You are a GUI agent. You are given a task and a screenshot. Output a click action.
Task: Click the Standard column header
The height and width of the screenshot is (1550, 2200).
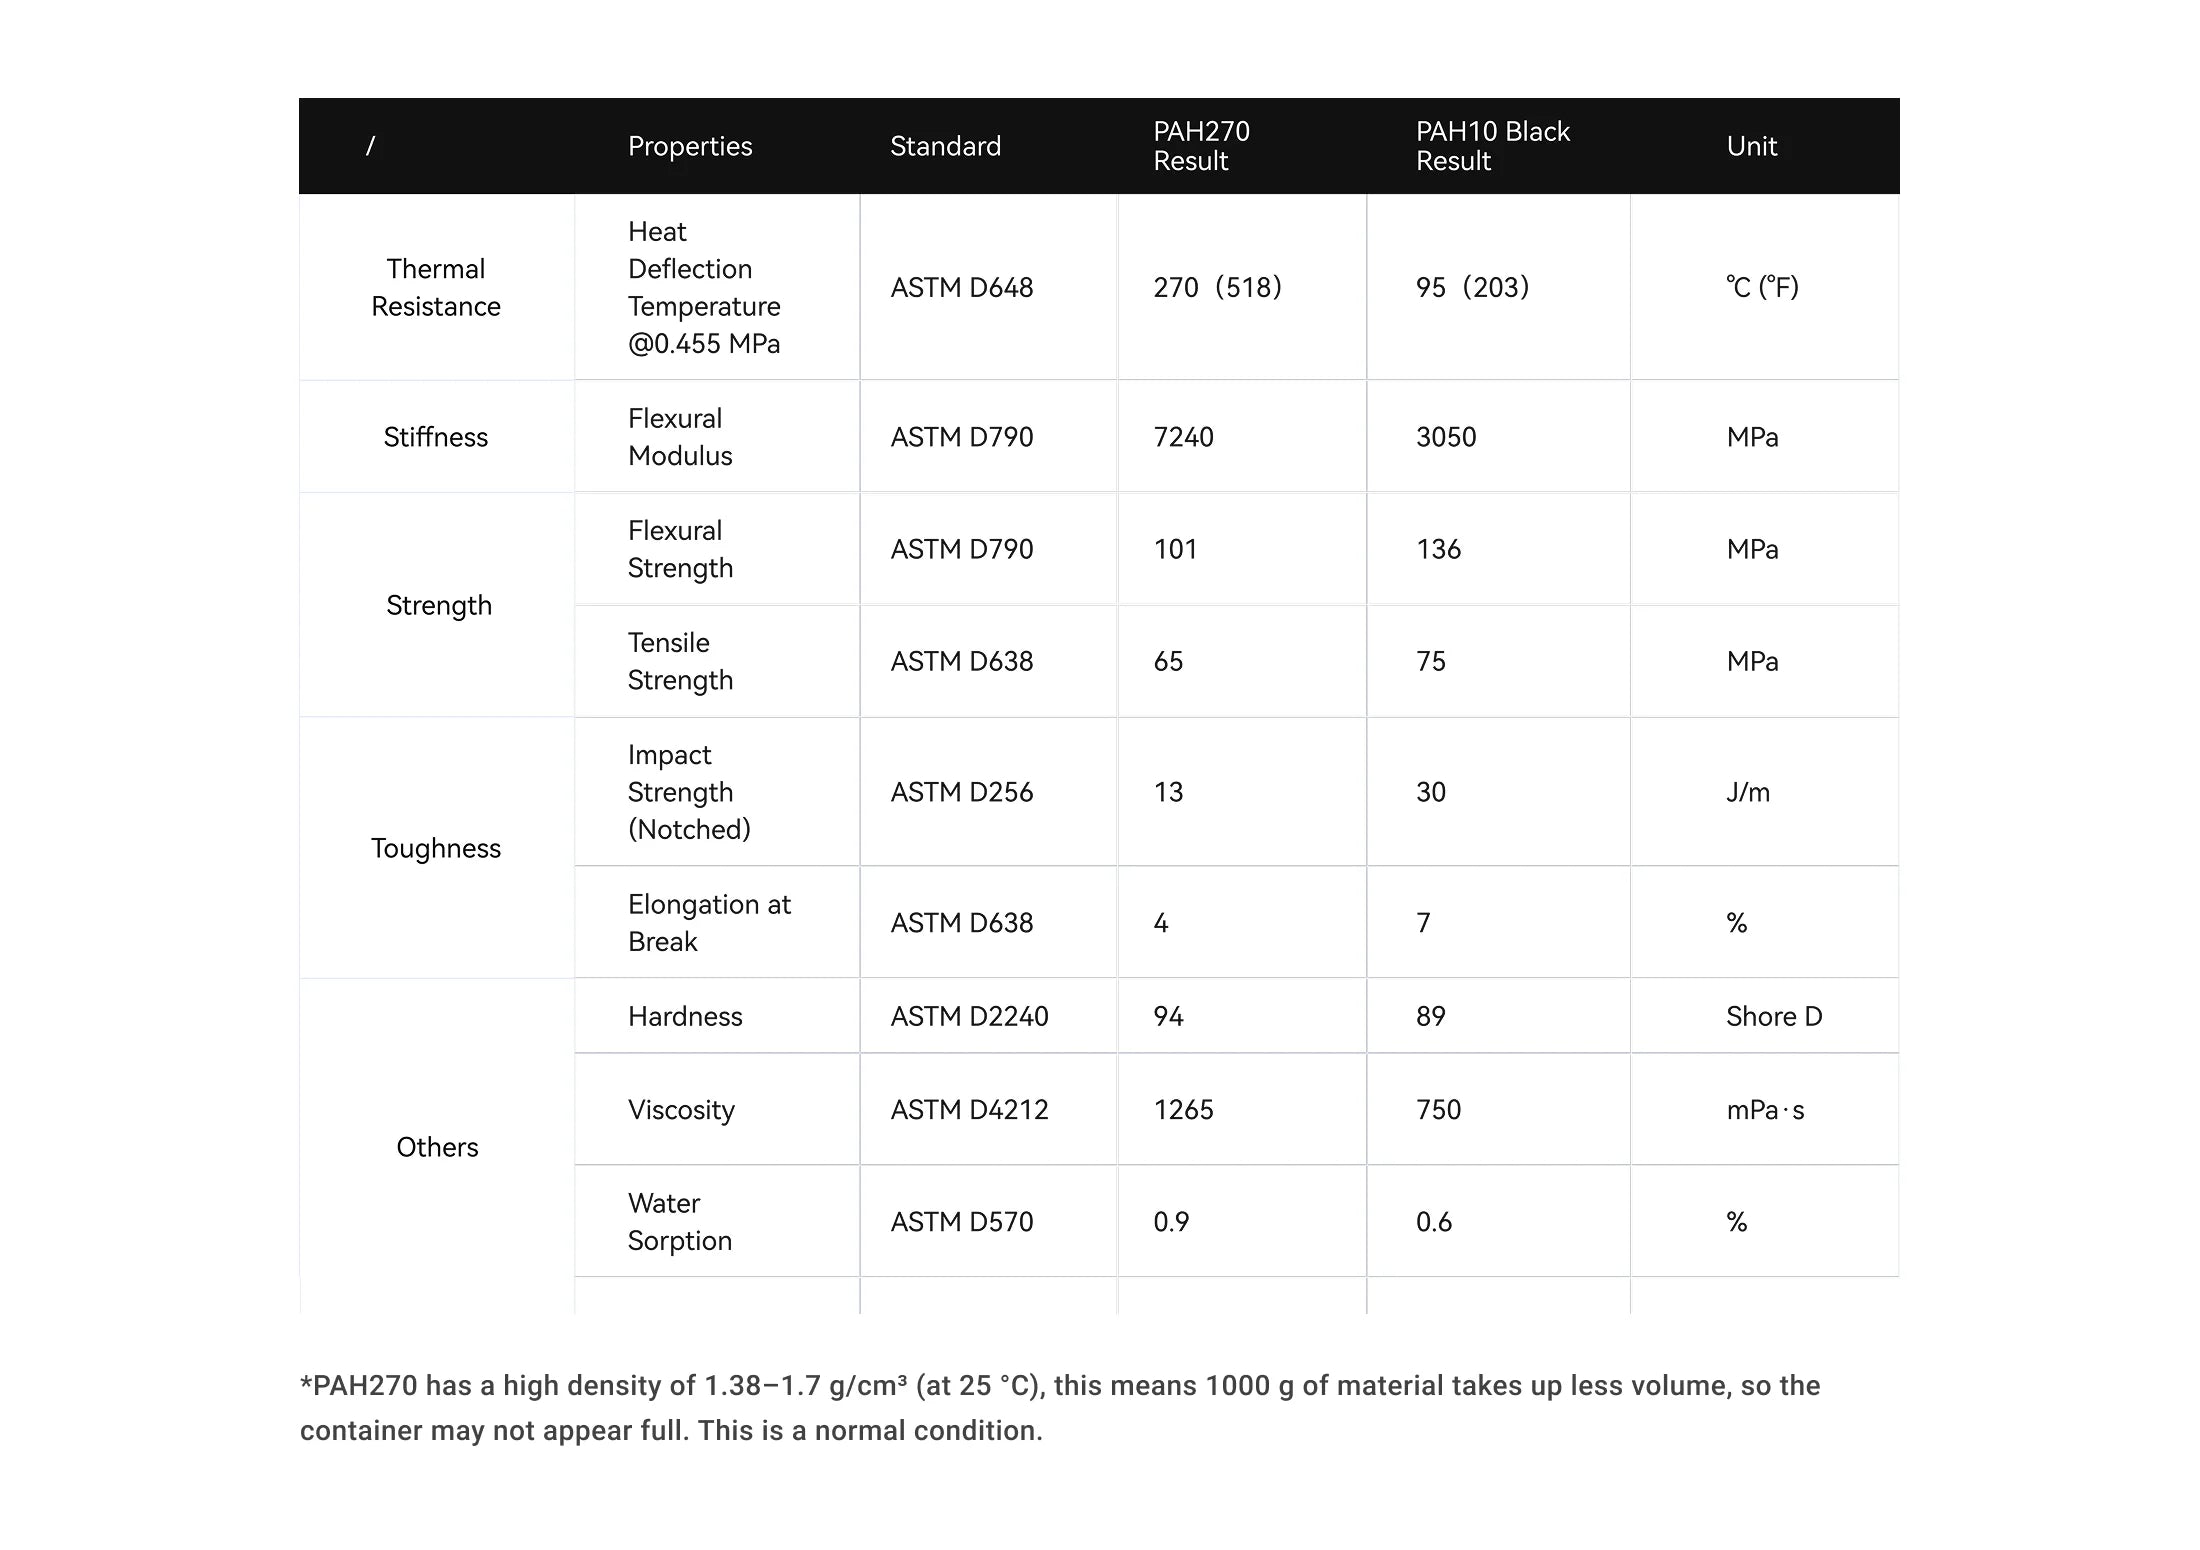pos(945,146)
